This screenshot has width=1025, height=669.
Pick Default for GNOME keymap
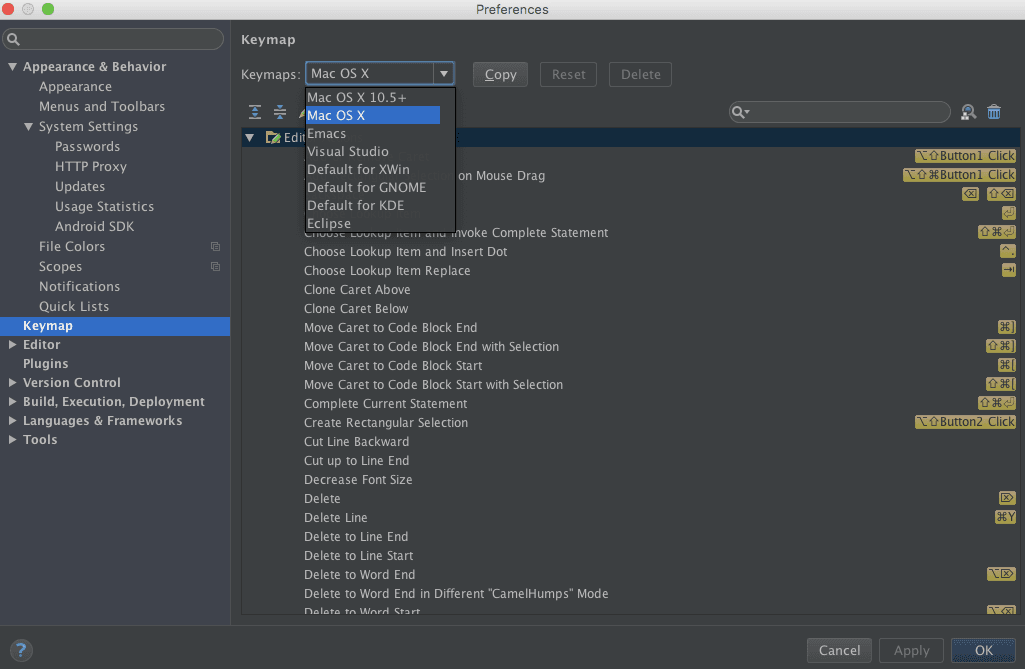(x=366, y=188)
